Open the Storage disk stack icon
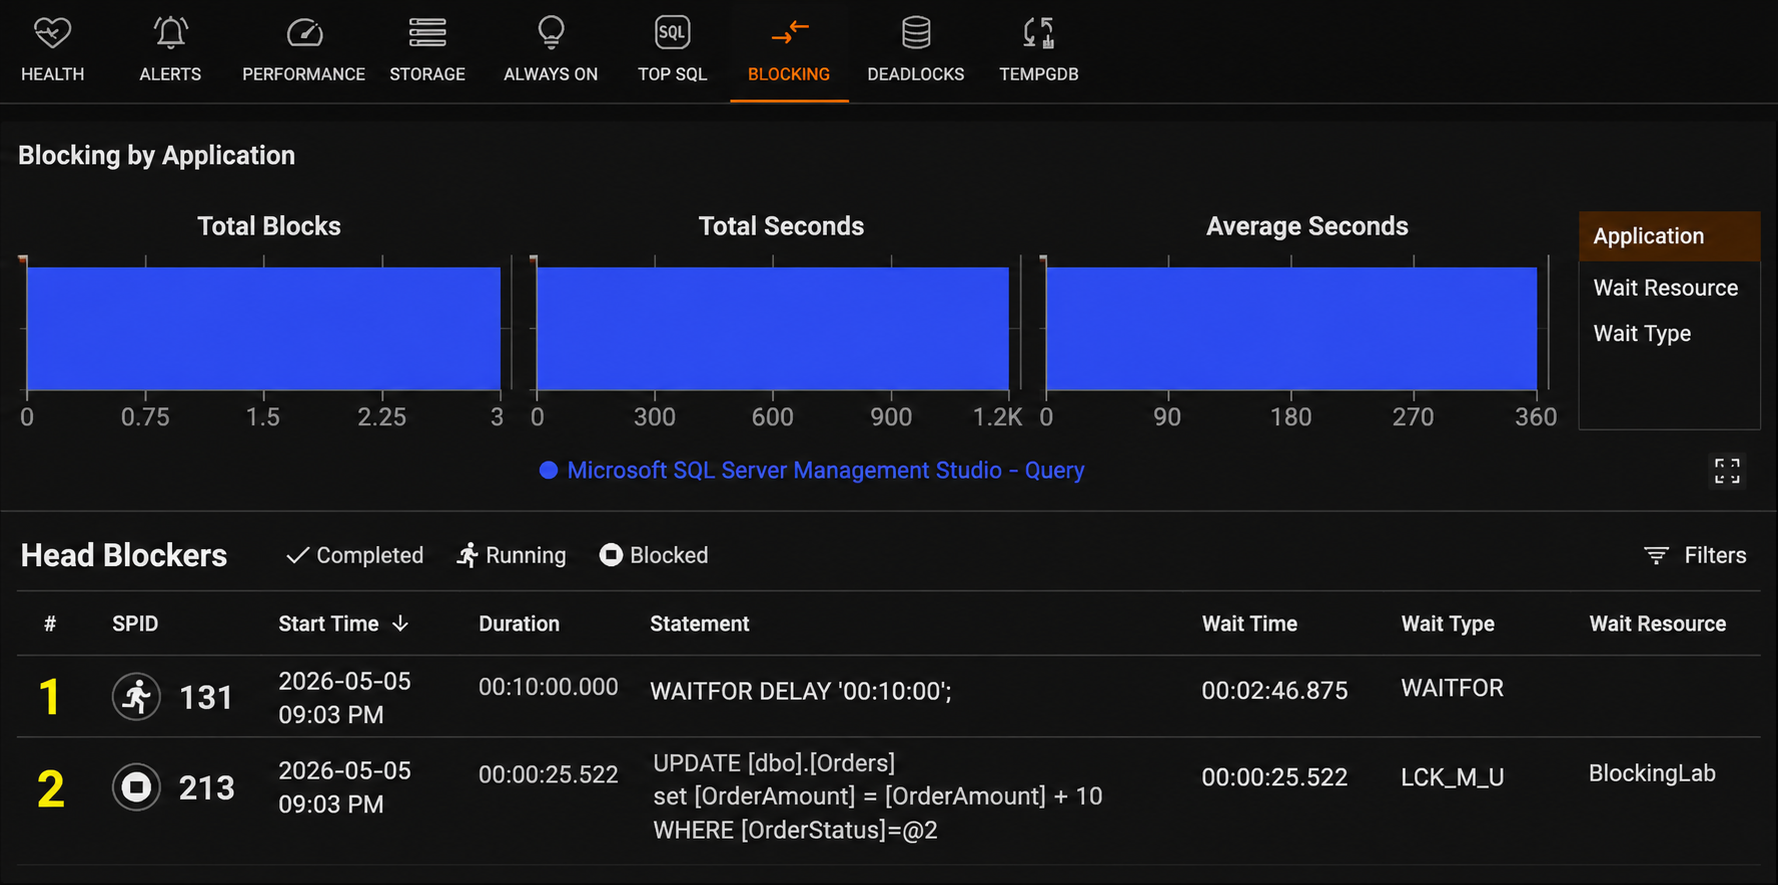This screenshot has height=885, width=1778. coord(427,33)
